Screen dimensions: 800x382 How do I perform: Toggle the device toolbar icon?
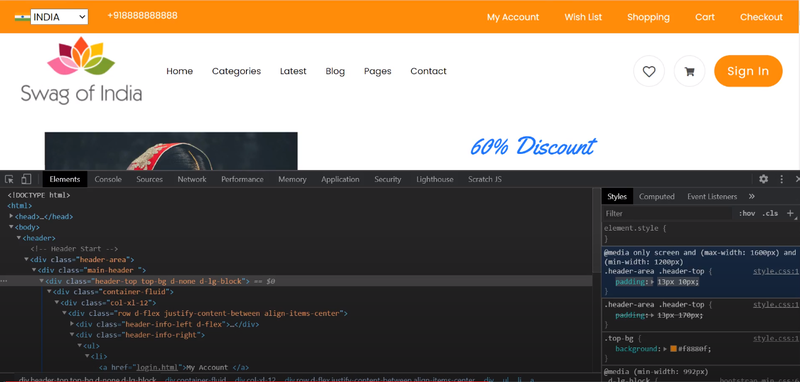26,179
